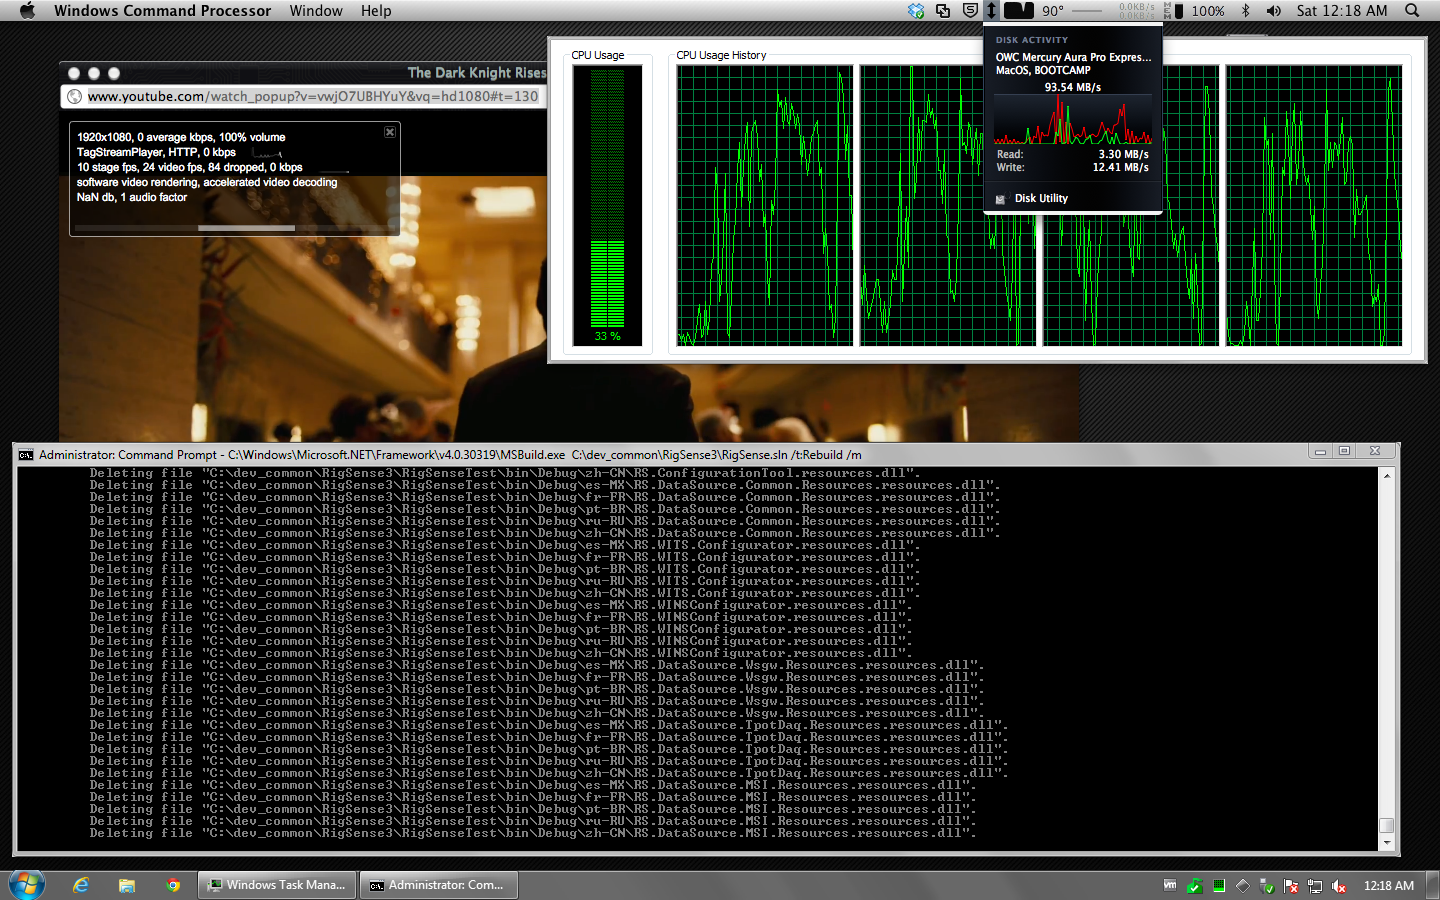The image size is (1440, 900).
Task: Click the line ending RS.ConfigurationTool.resources.dll
Action: tap(504, 473)
